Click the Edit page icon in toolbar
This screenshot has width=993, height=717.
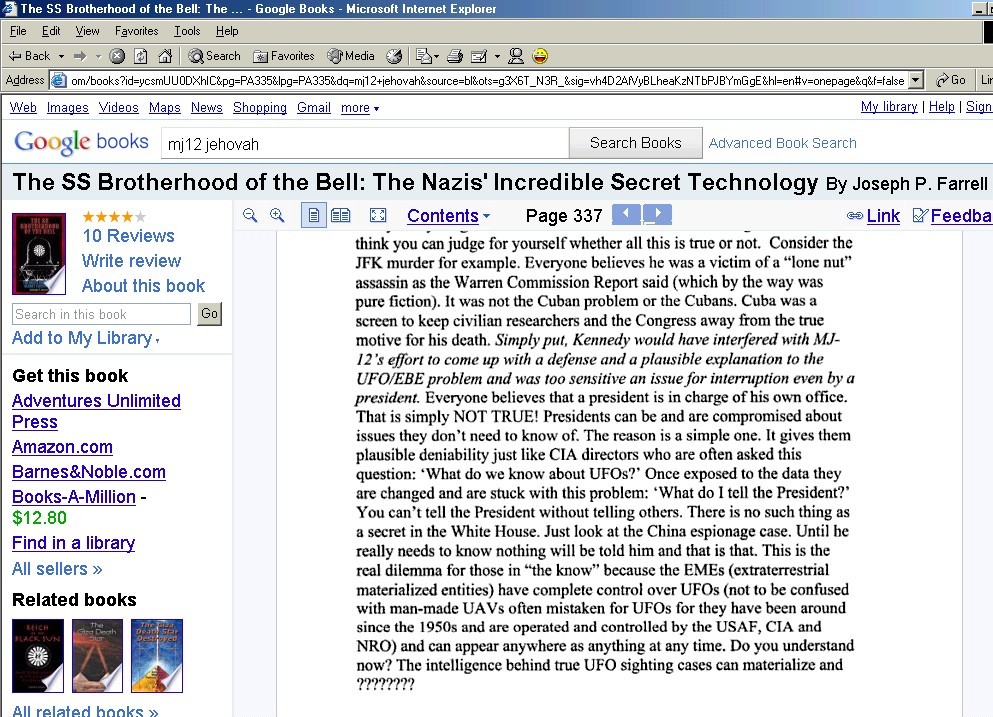click(x=479, y=56)
